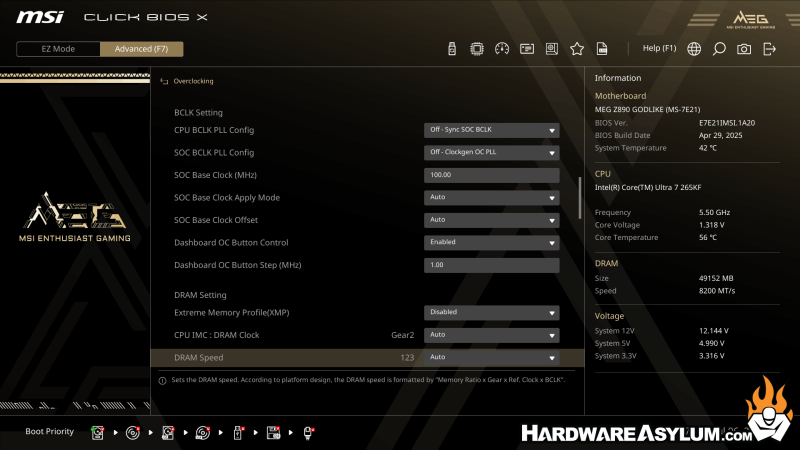Open Help (F1)
The height and width of the screenshot is (450, 800).
tap(659, 48)
